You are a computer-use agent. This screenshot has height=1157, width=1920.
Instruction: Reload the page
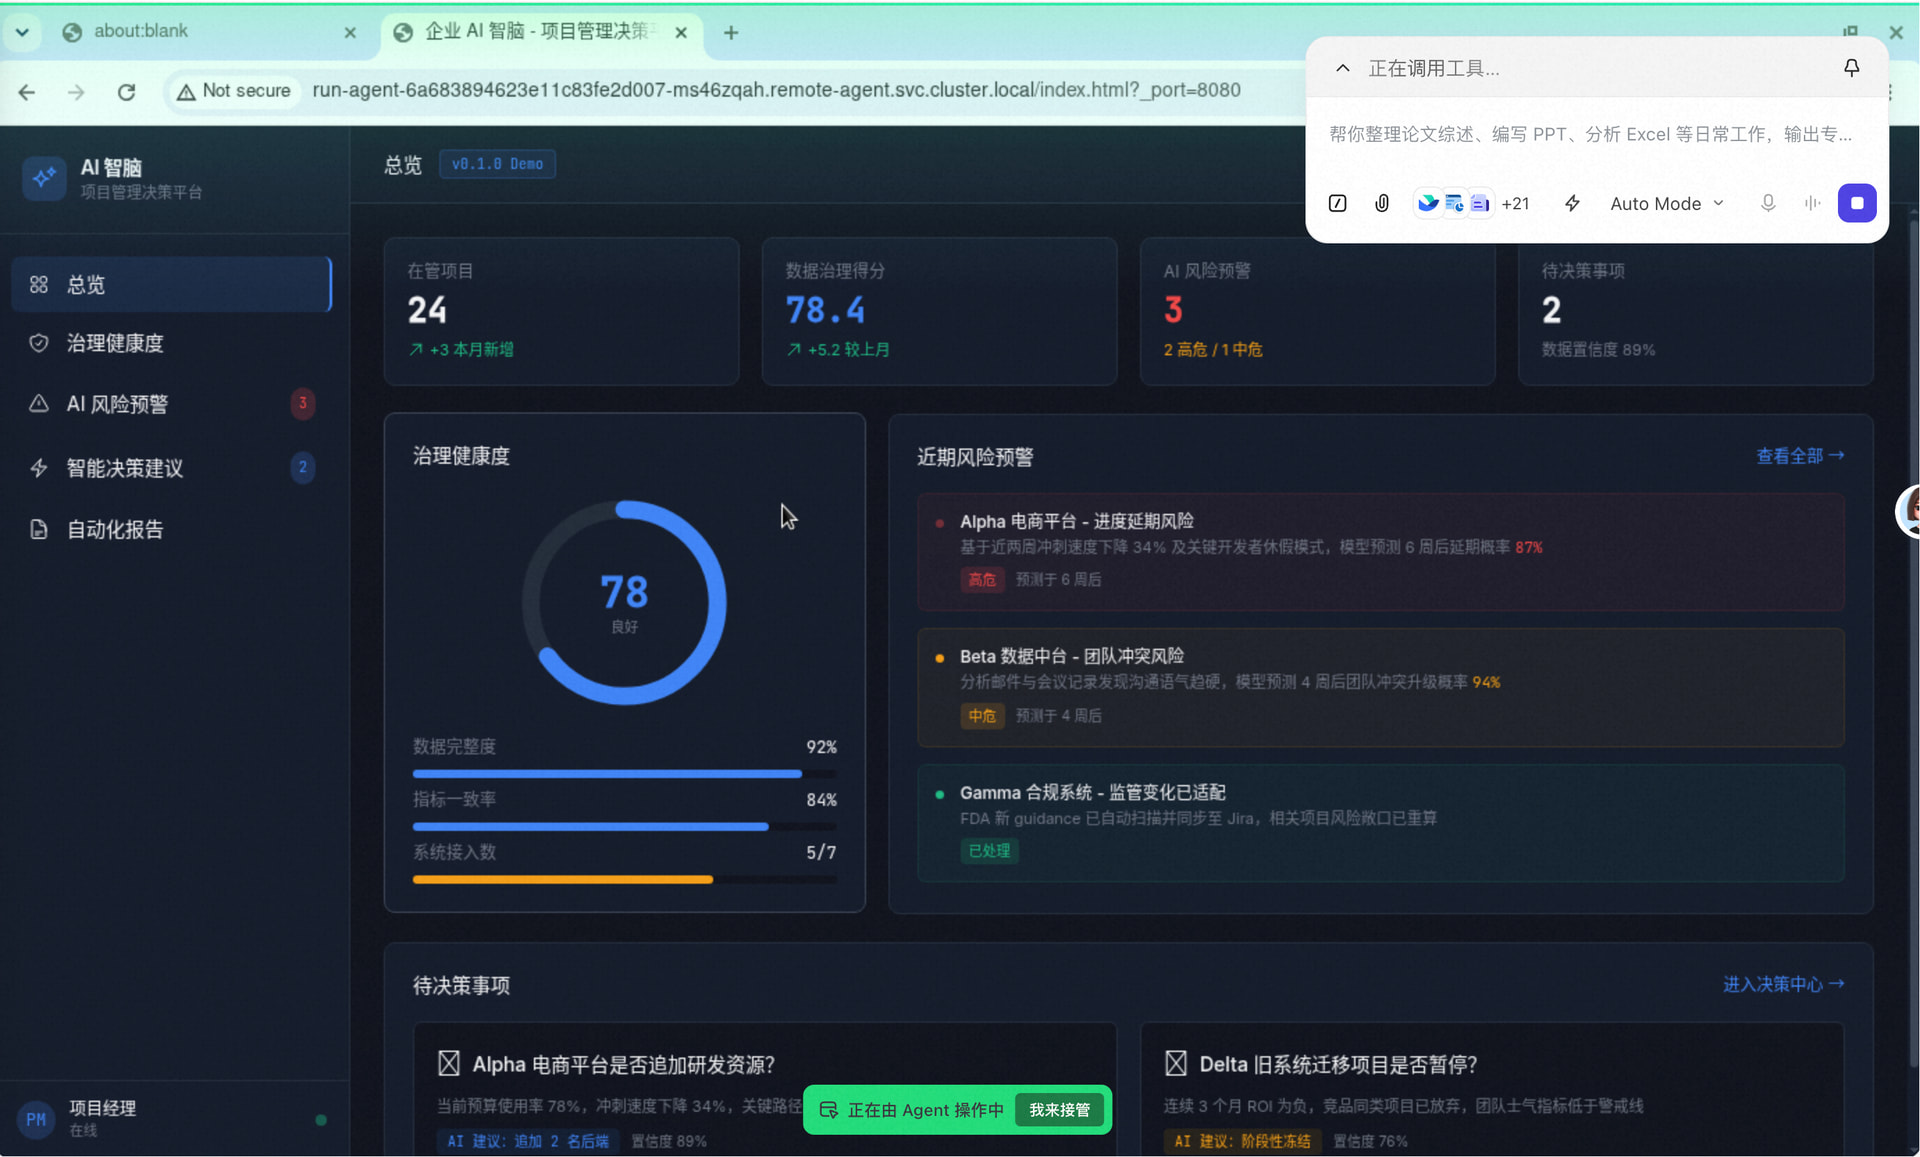click(126, 92)
